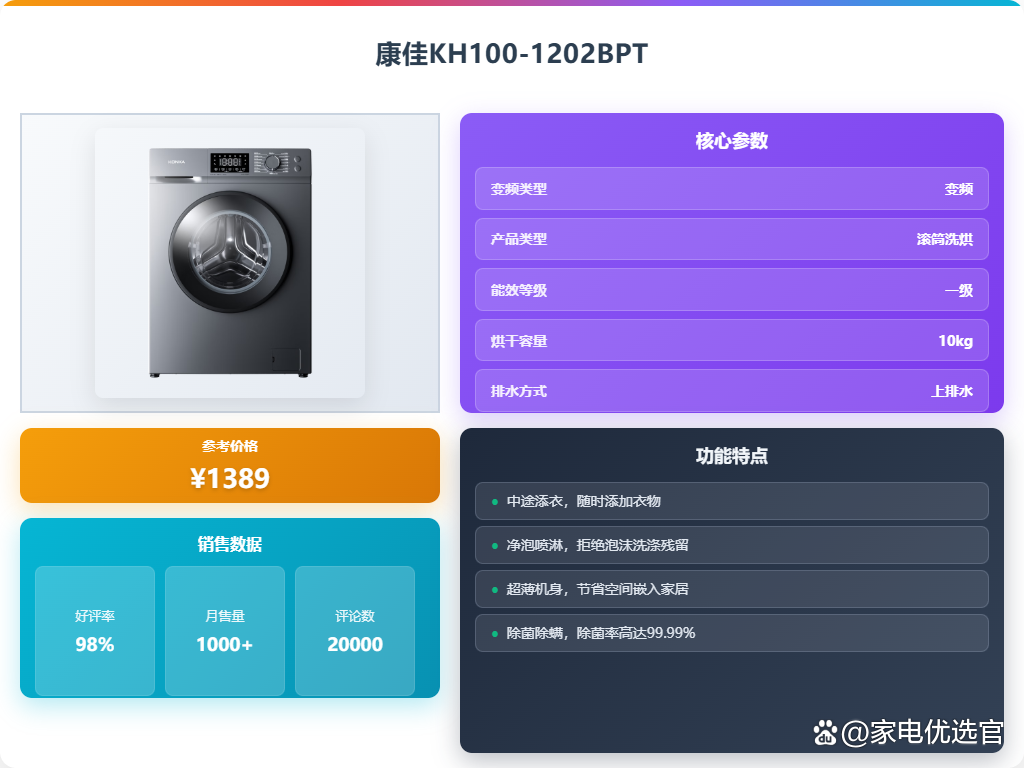Viewport: 1024px width, 768px height.
Task: Click the @家电优选官 watermark text
Action: click(x=922, y=733)
